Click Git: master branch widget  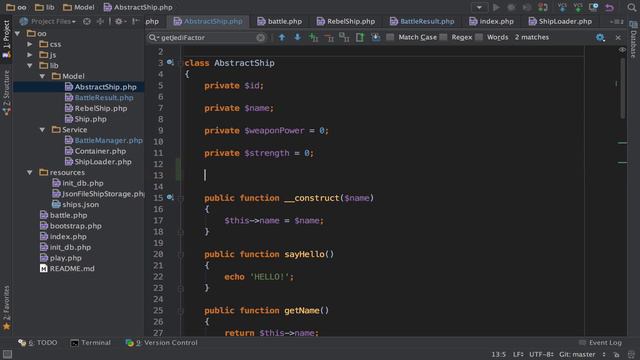(582, 355)
